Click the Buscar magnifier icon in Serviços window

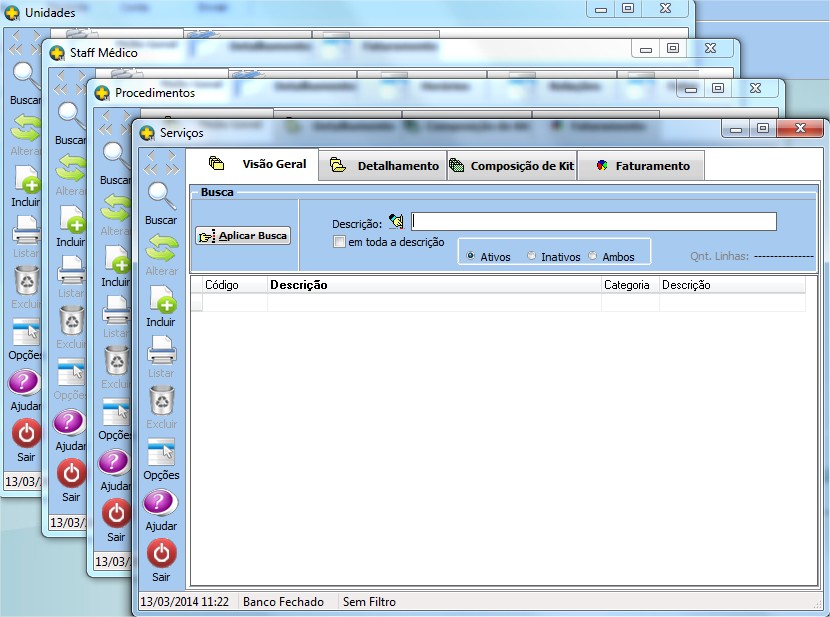161,196
